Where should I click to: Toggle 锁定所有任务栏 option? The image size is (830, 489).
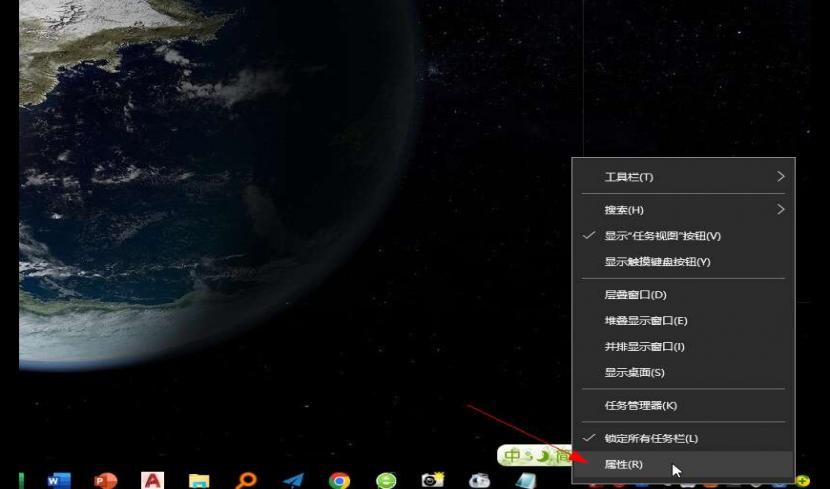(x=651, y=438)
